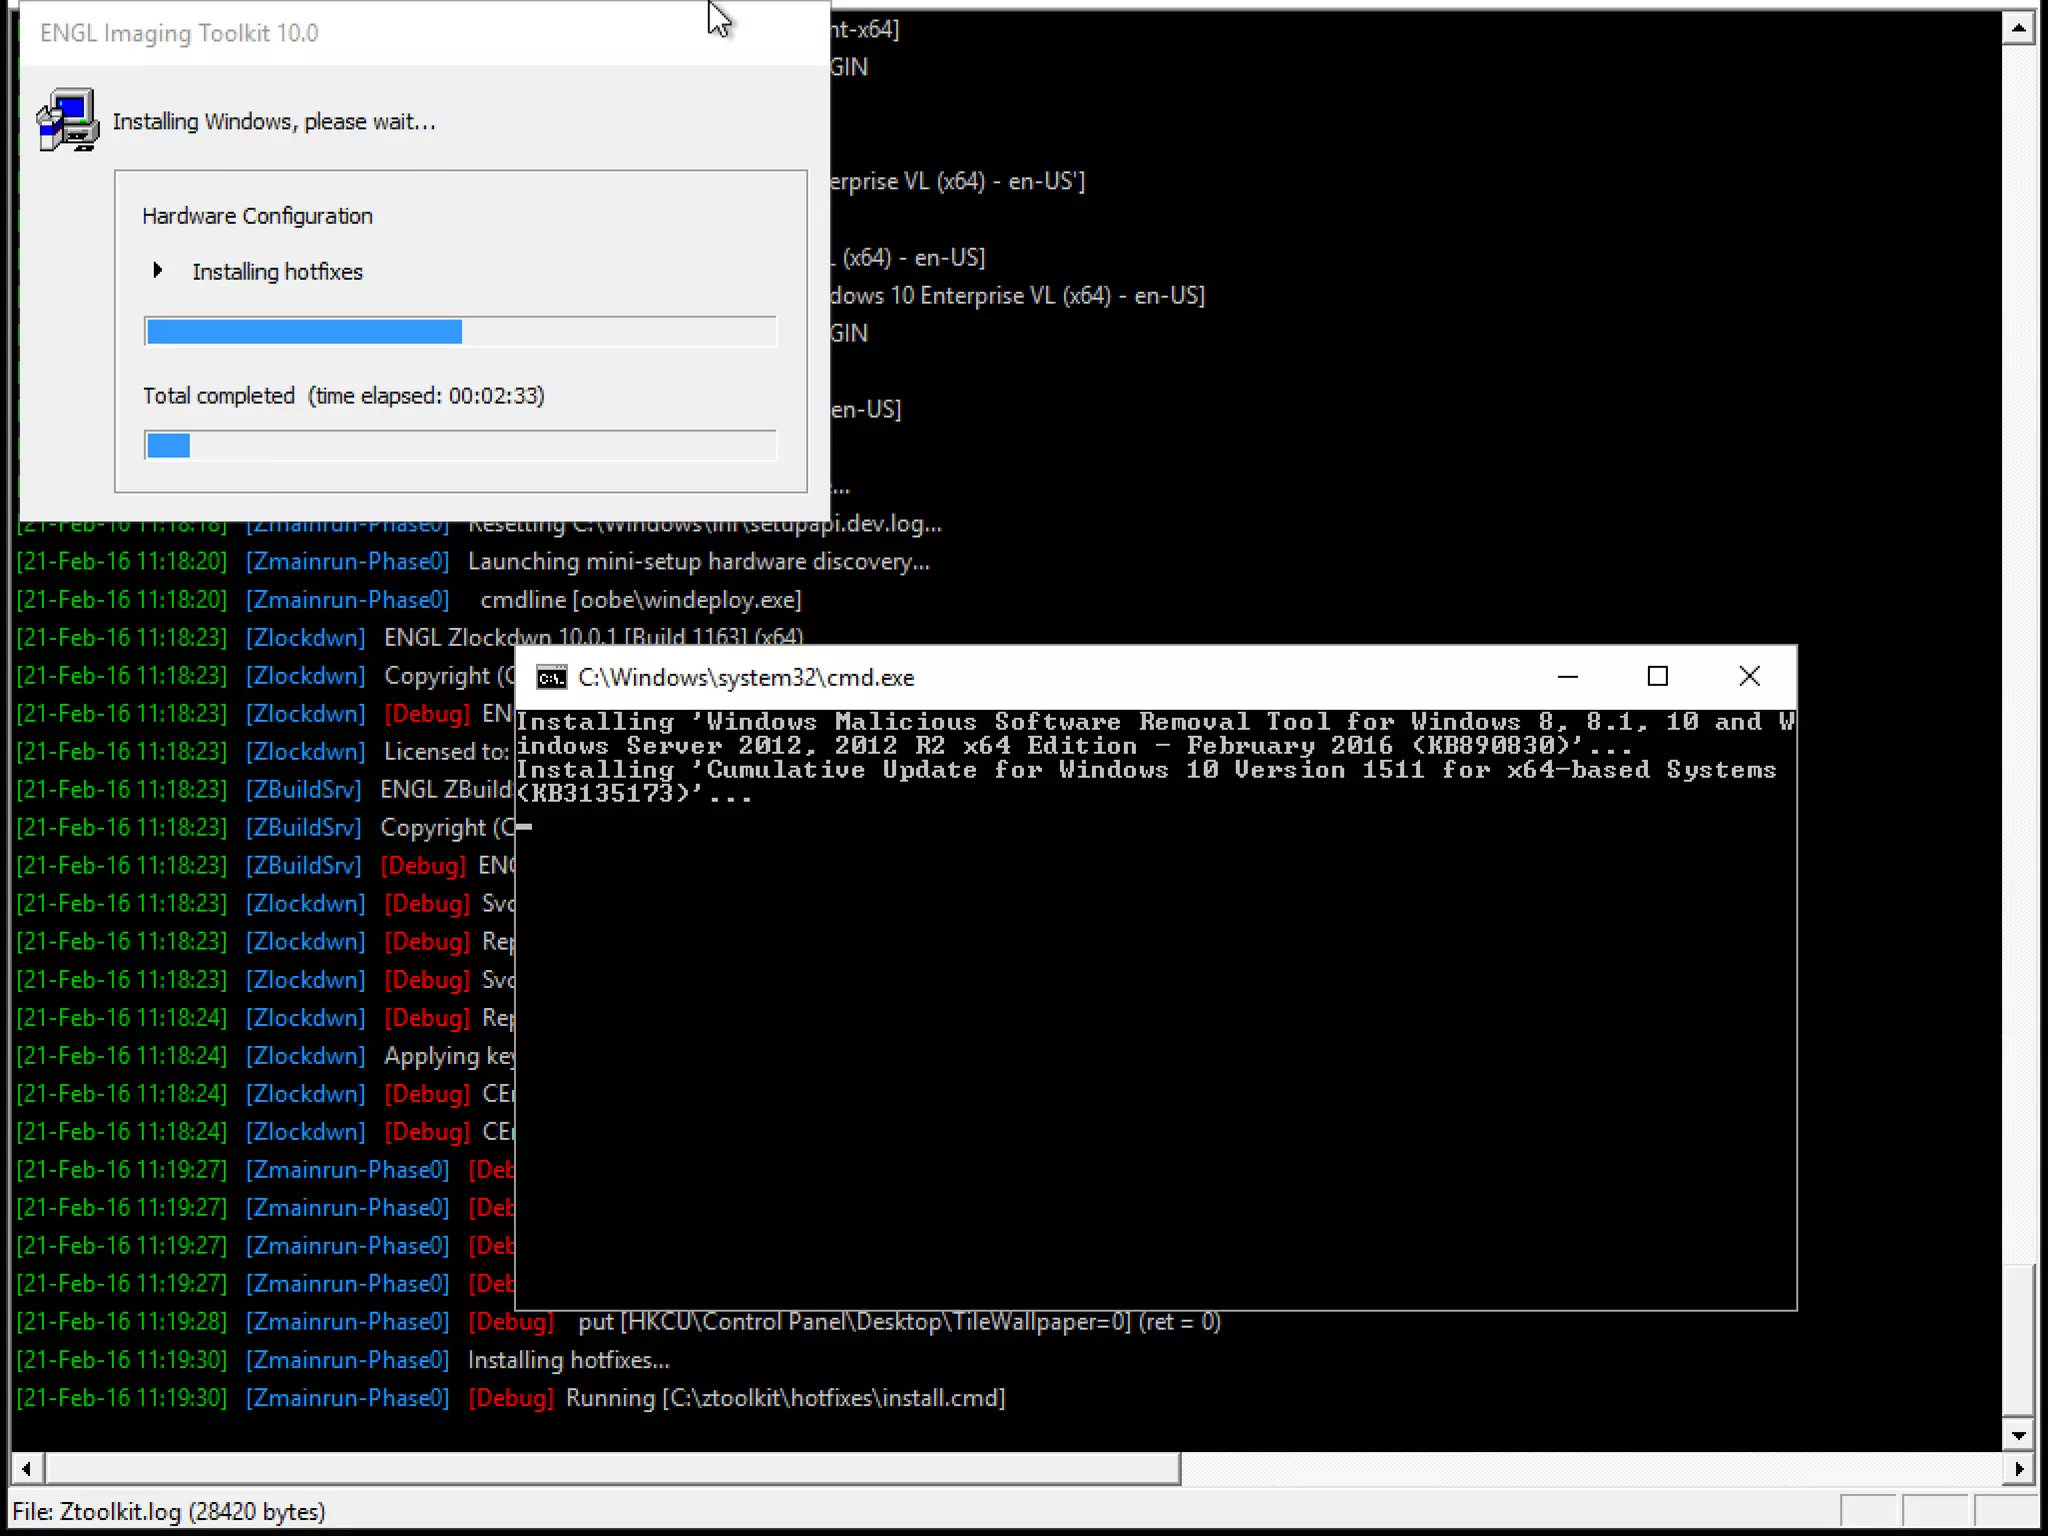2048x1536 pixels.
Task: Click the log scroll down arrow
Action: [2019, 1436]
